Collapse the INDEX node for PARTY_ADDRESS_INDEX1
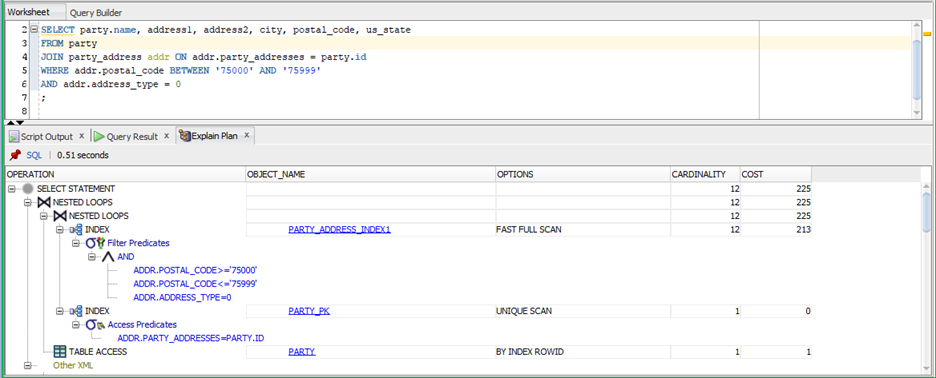Viewport: 936px width, 378px height. click(59, 229)
